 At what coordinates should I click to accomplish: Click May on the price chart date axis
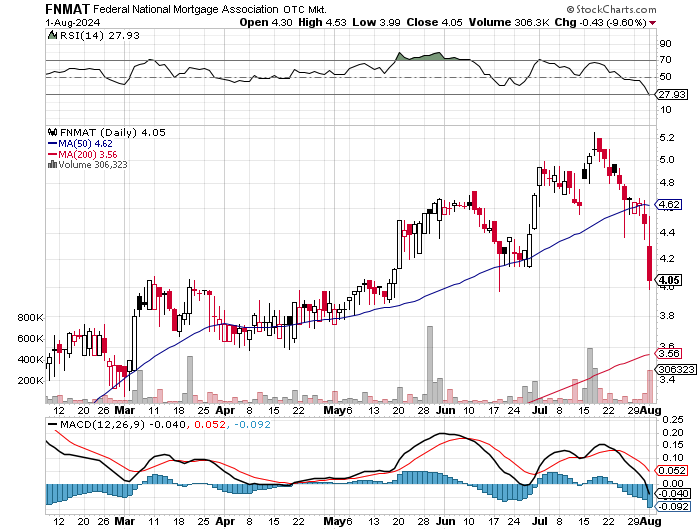pyautogui.click(x=334, y=410)
